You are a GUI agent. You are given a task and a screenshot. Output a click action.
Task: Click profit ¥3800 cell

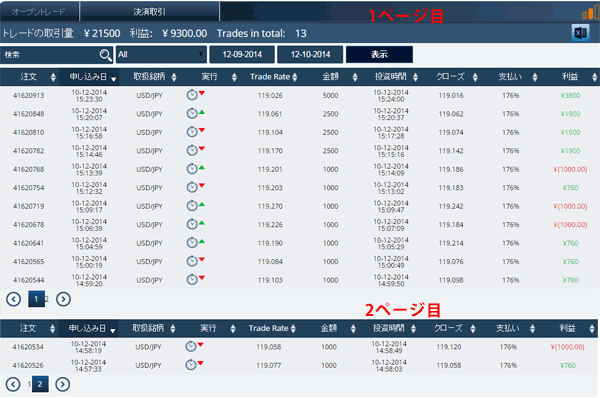point(570,95)
